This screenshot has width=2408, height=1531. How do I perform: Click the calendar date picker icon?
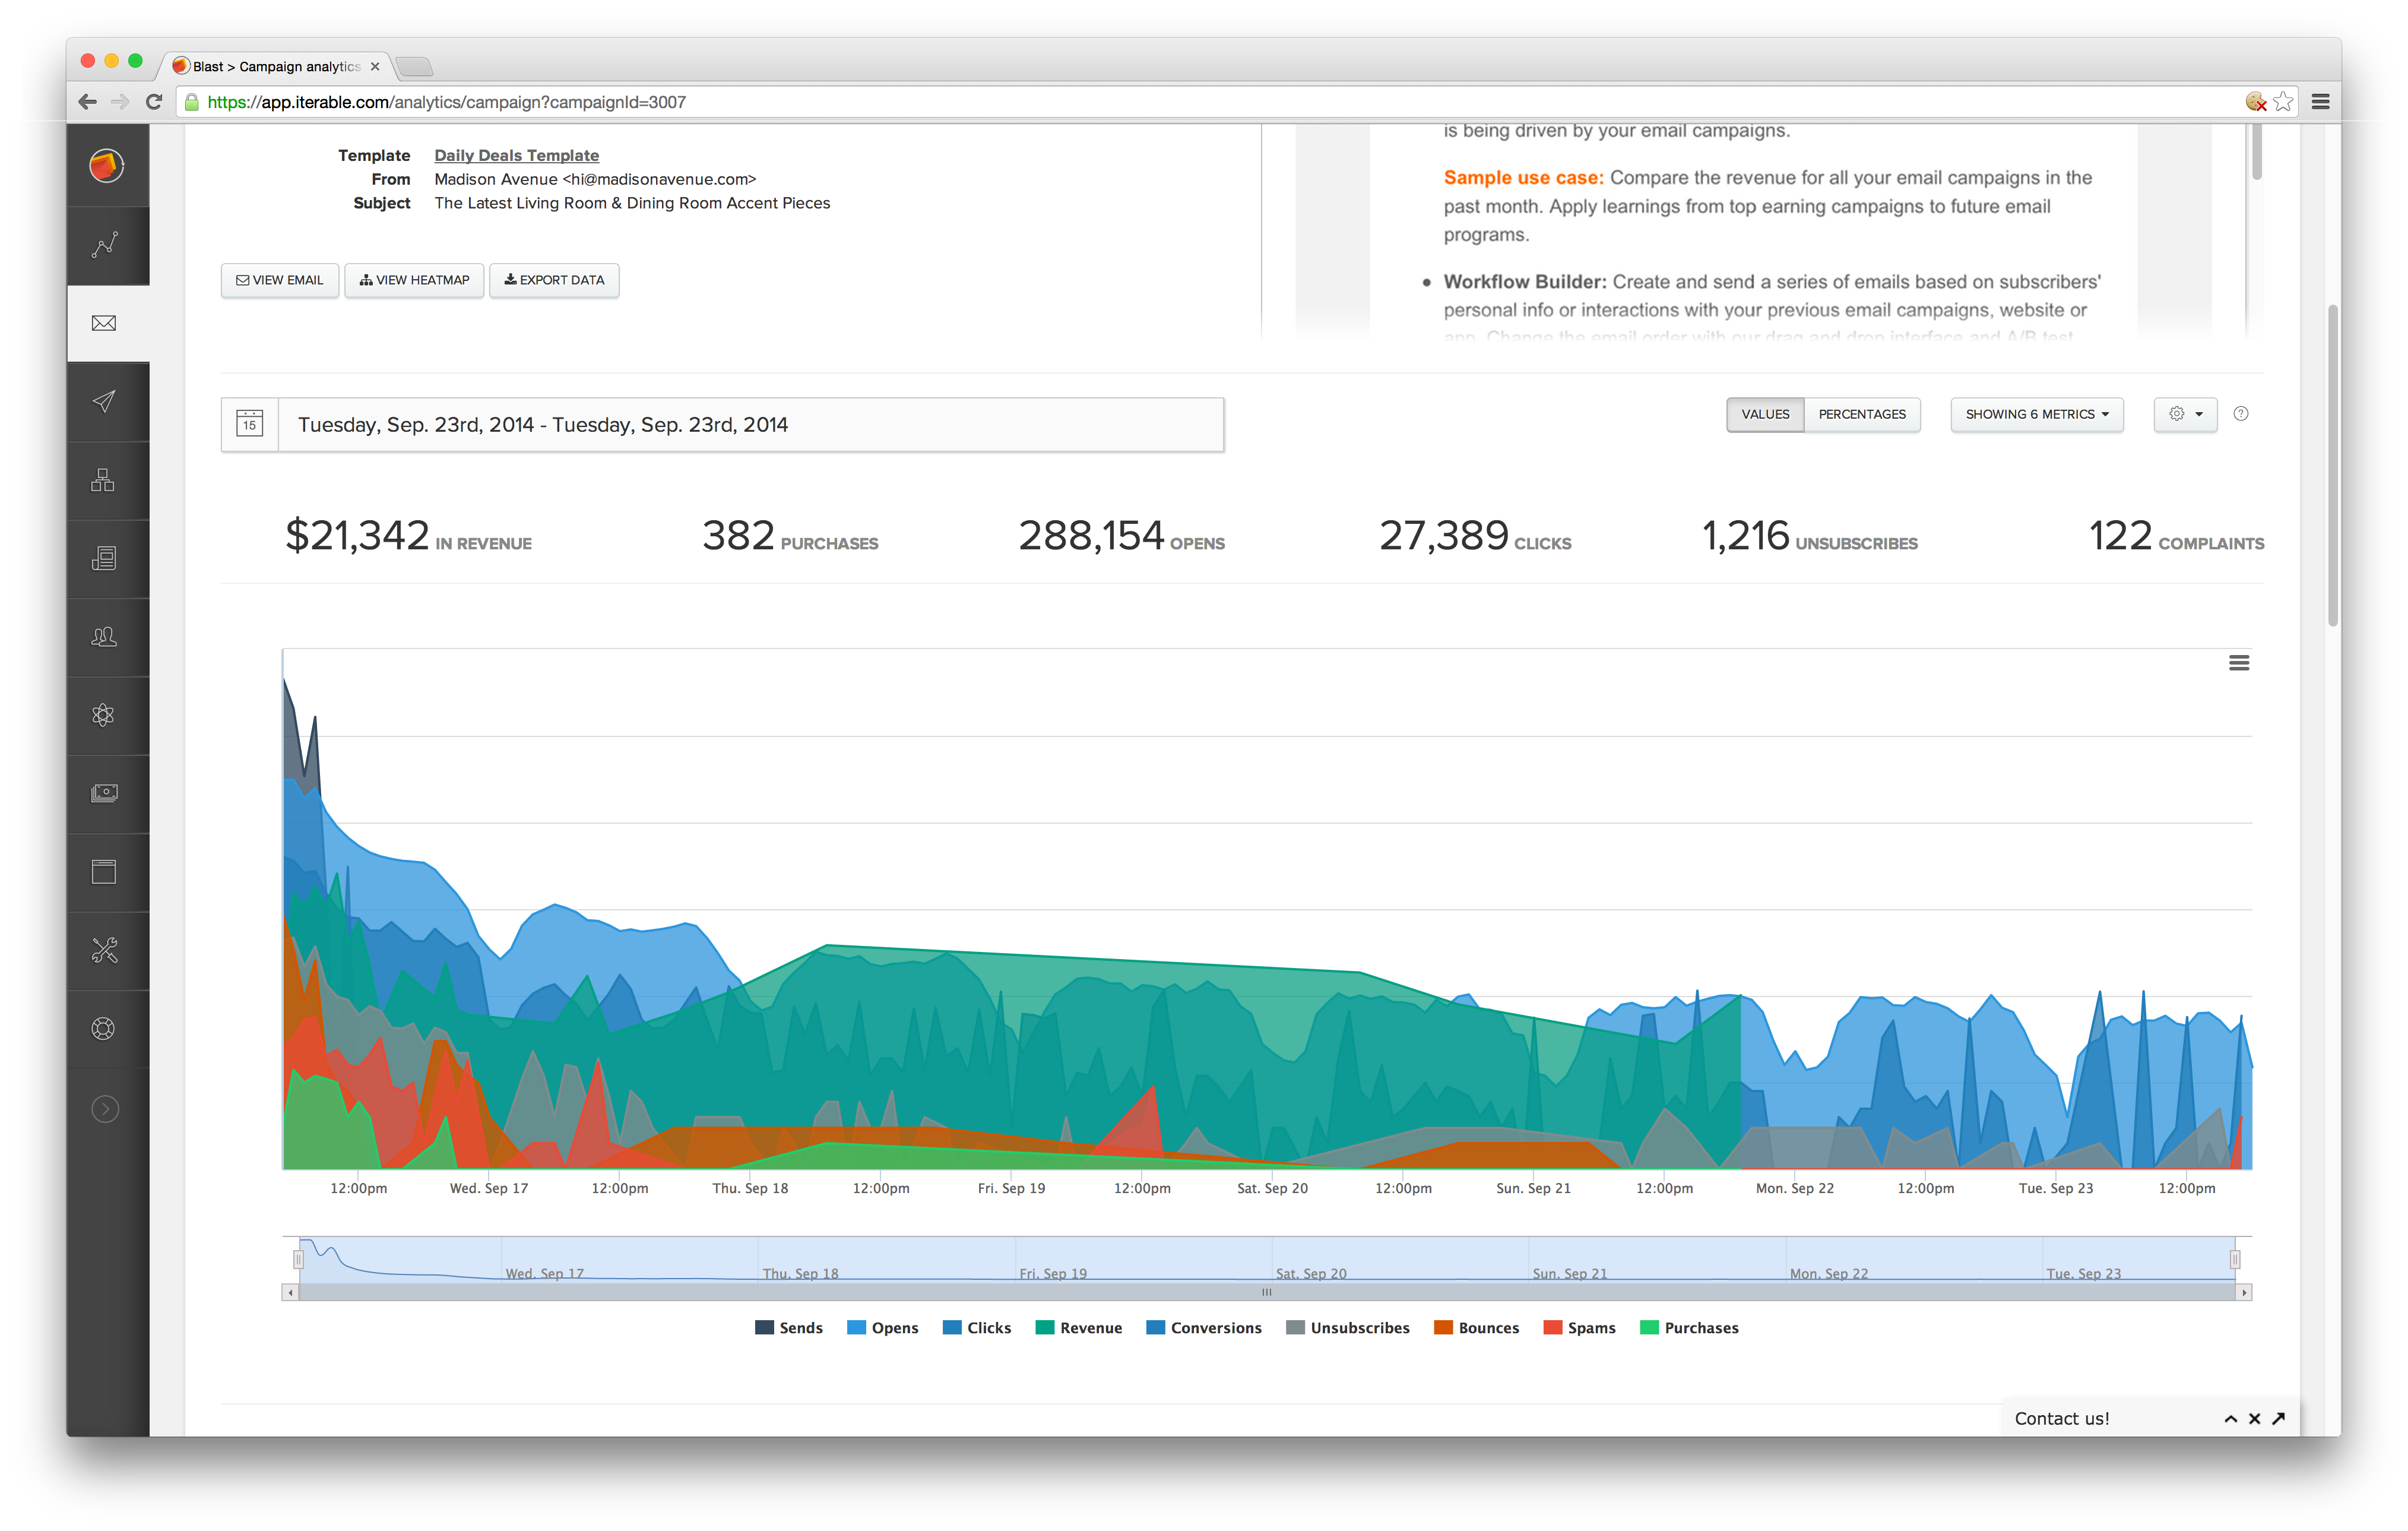(250, 424)
